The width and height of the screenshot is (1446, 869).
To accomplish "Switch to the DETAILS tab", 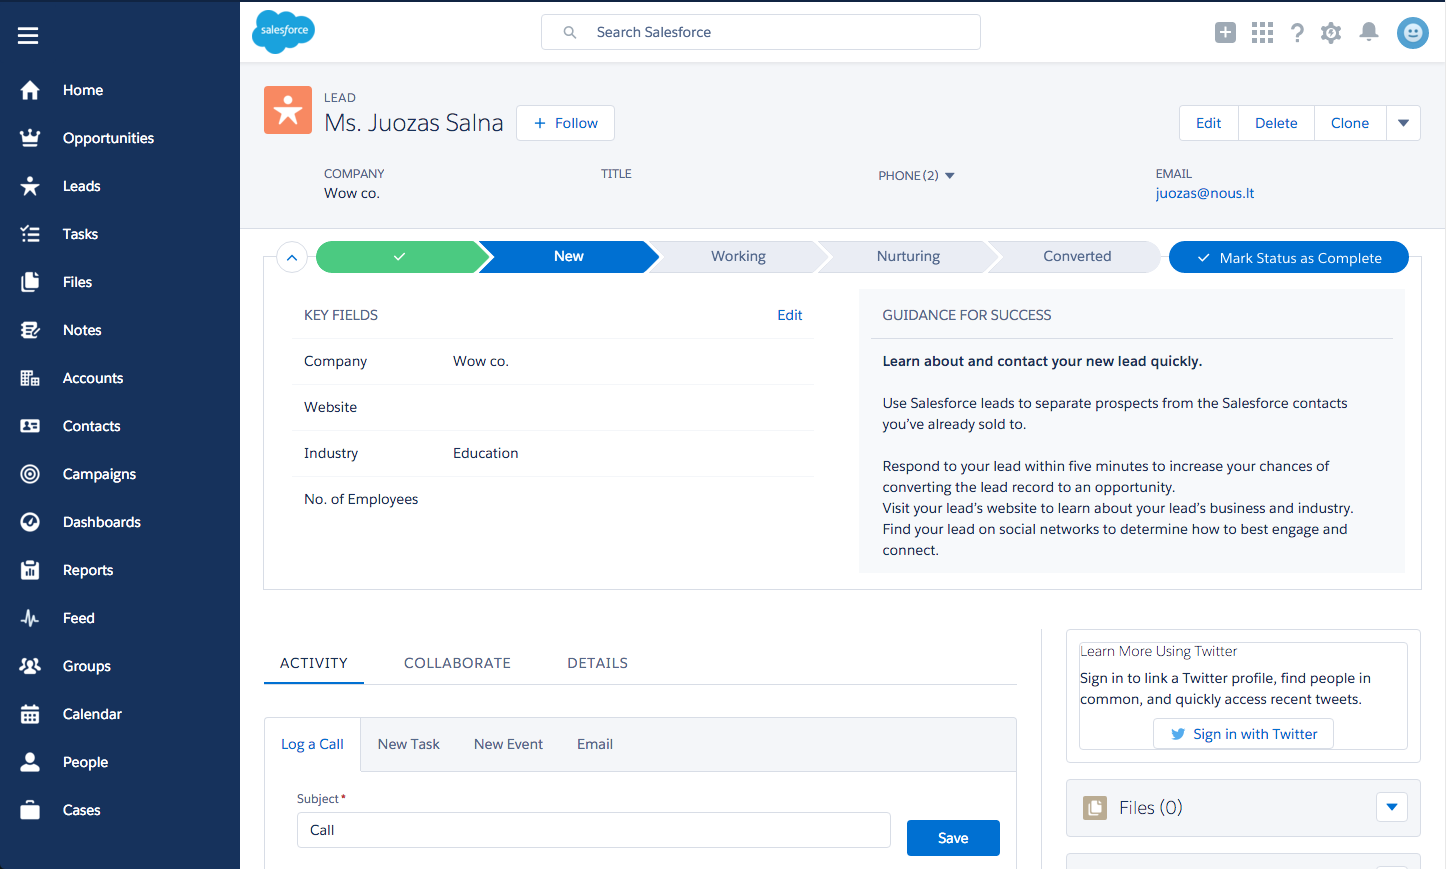I will pyautogui.click(x=598, y=663).
